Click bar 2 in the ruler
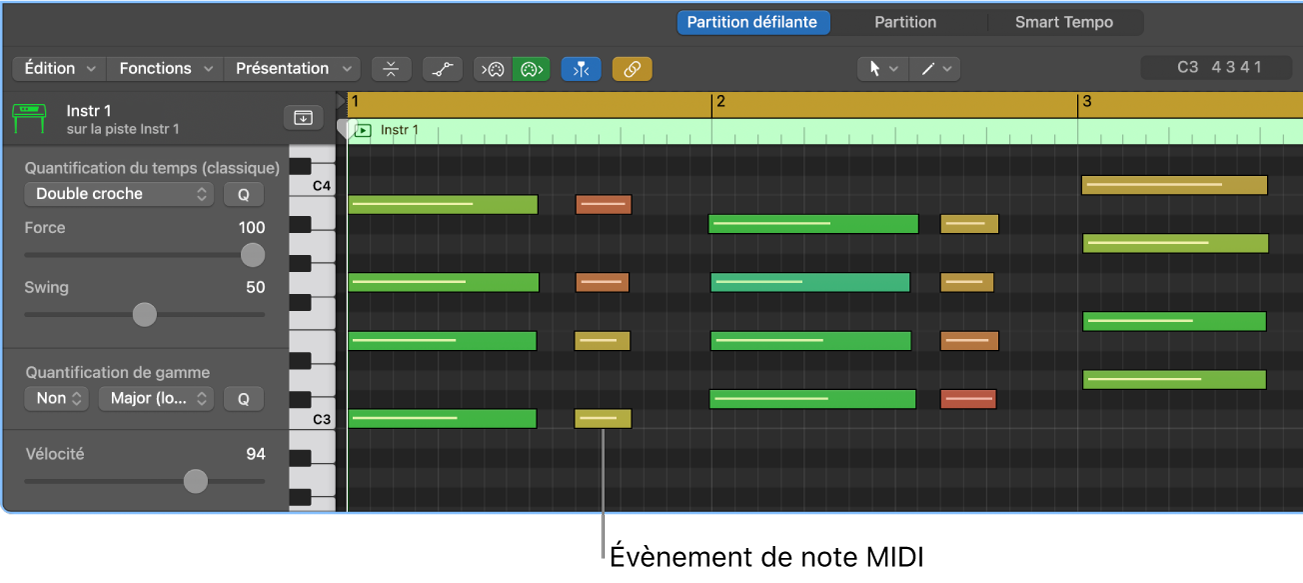1303x583 pixels. [x=720, y=102]
